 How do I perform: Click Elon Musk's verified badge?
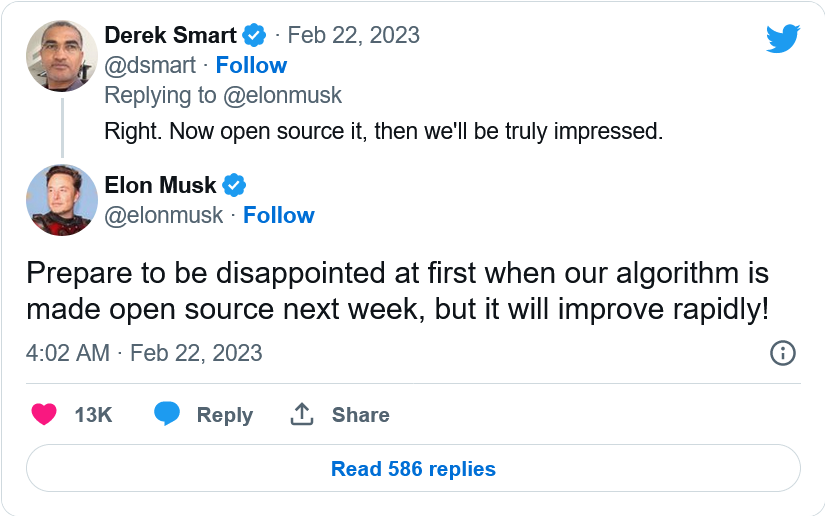pyautogui.click(x=234, y=186)
